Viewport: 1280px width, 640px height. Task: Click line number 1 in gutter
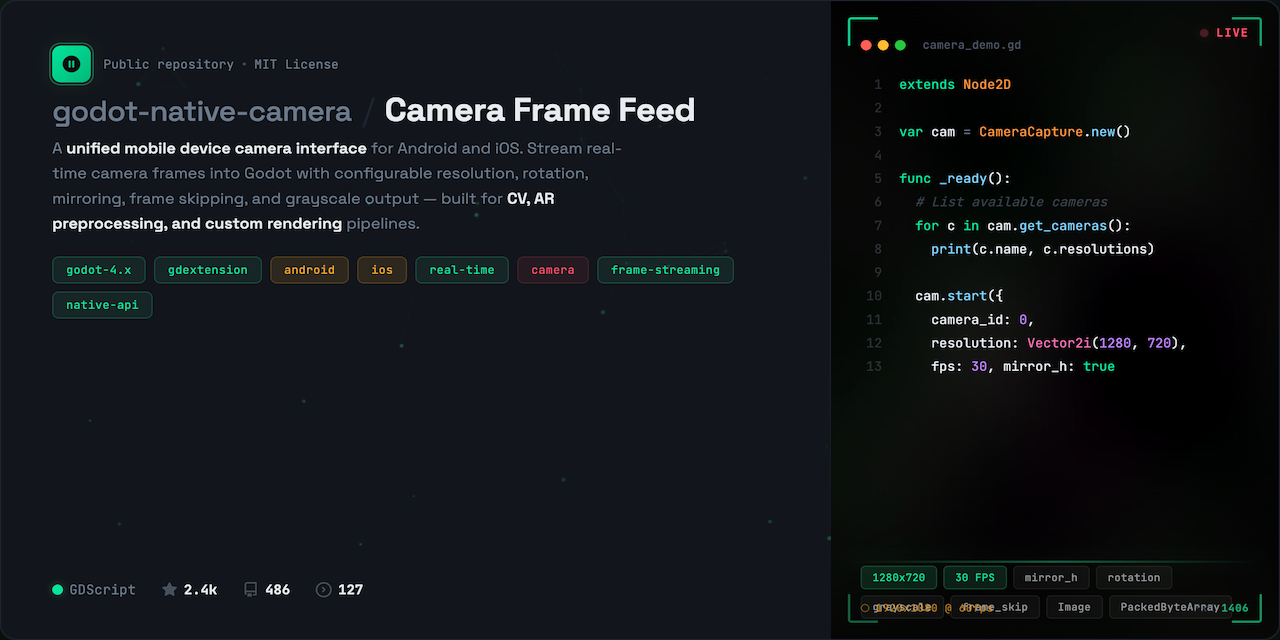(878, 85)
